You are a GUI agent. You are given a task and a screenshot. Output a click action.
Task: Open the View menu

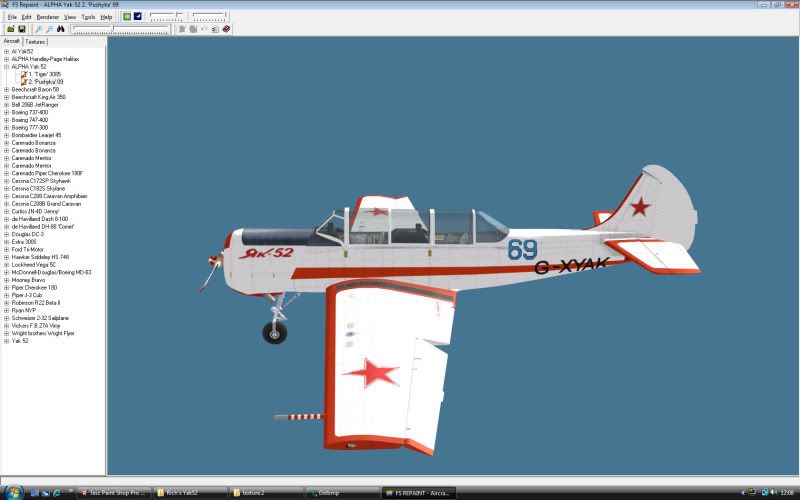(70, 17)
